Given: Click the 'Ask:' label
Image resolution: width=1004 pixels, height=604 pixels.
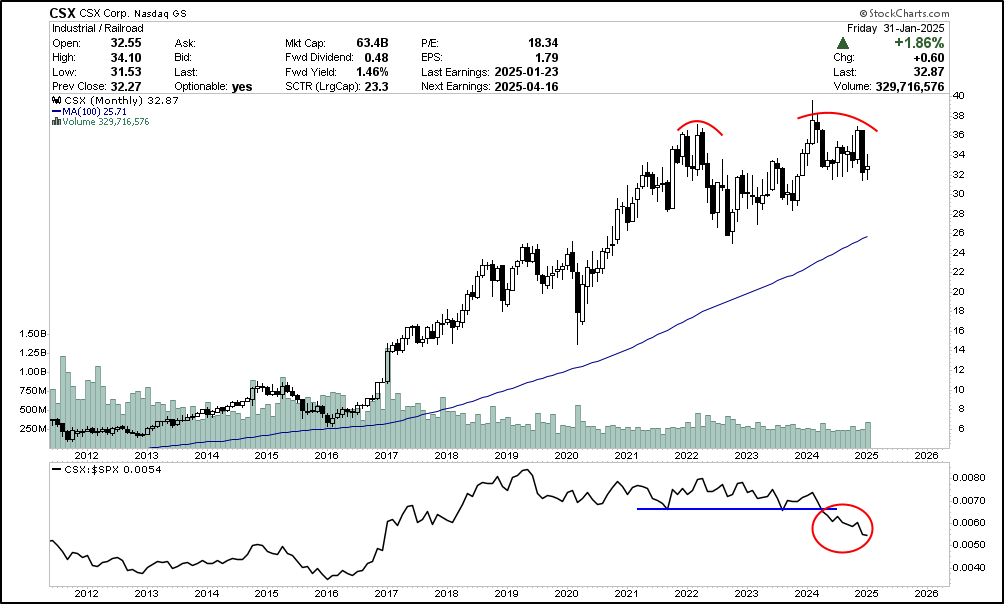Looking at the screenshot, I should (185, 43).
